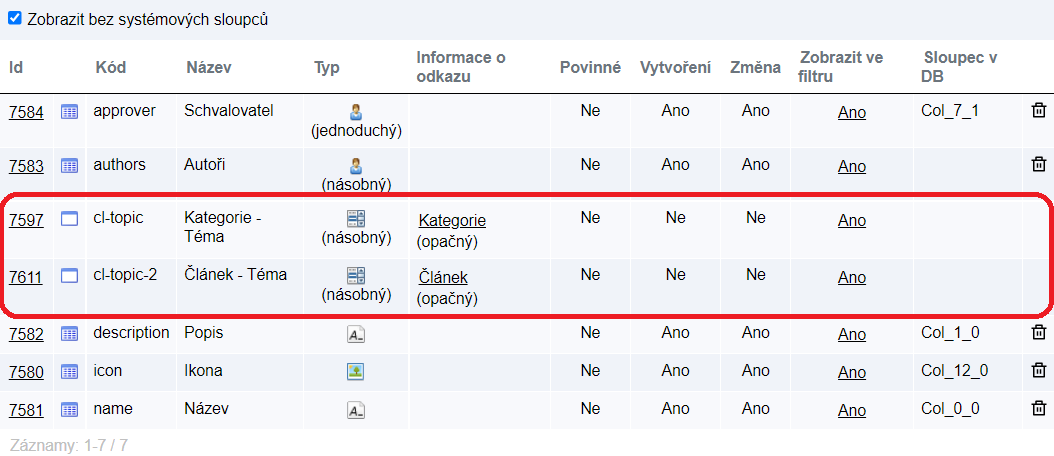This screenshot has height=456, width=1054.
Task: Delete the icon column using trash icon
Action: pyautogui.click(x=1039, y=371)
